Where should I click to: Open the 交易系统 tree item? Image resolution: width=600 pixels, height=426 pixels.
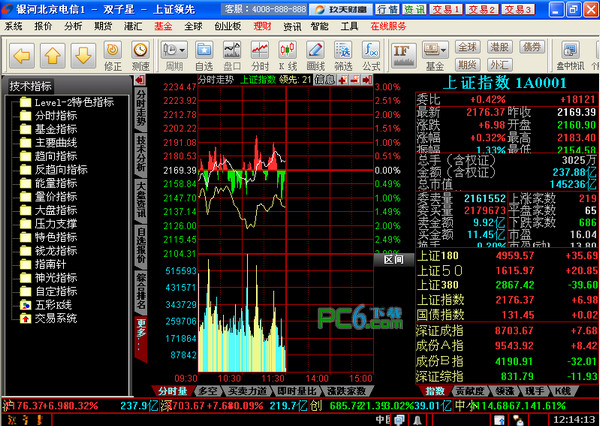click(49, 318)
